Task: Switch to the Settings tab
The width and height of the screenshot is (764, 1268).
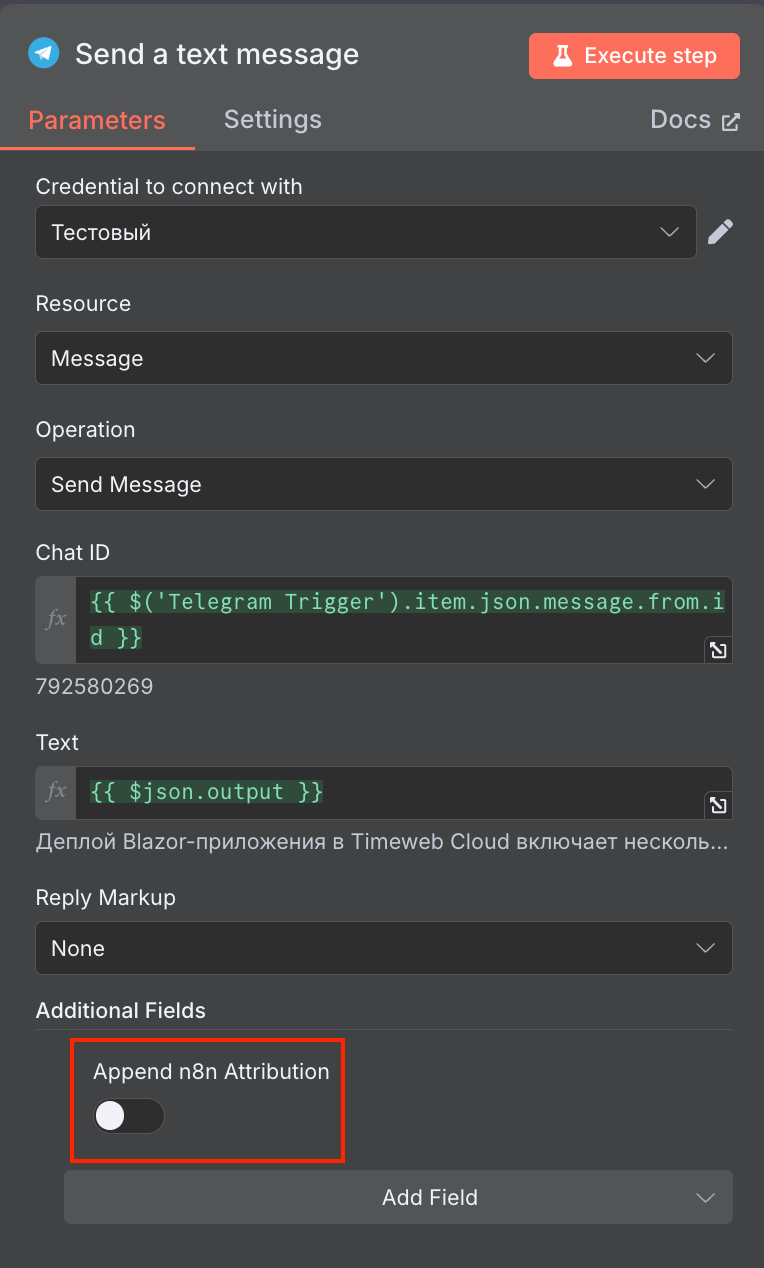Action: tap(272, 120)
